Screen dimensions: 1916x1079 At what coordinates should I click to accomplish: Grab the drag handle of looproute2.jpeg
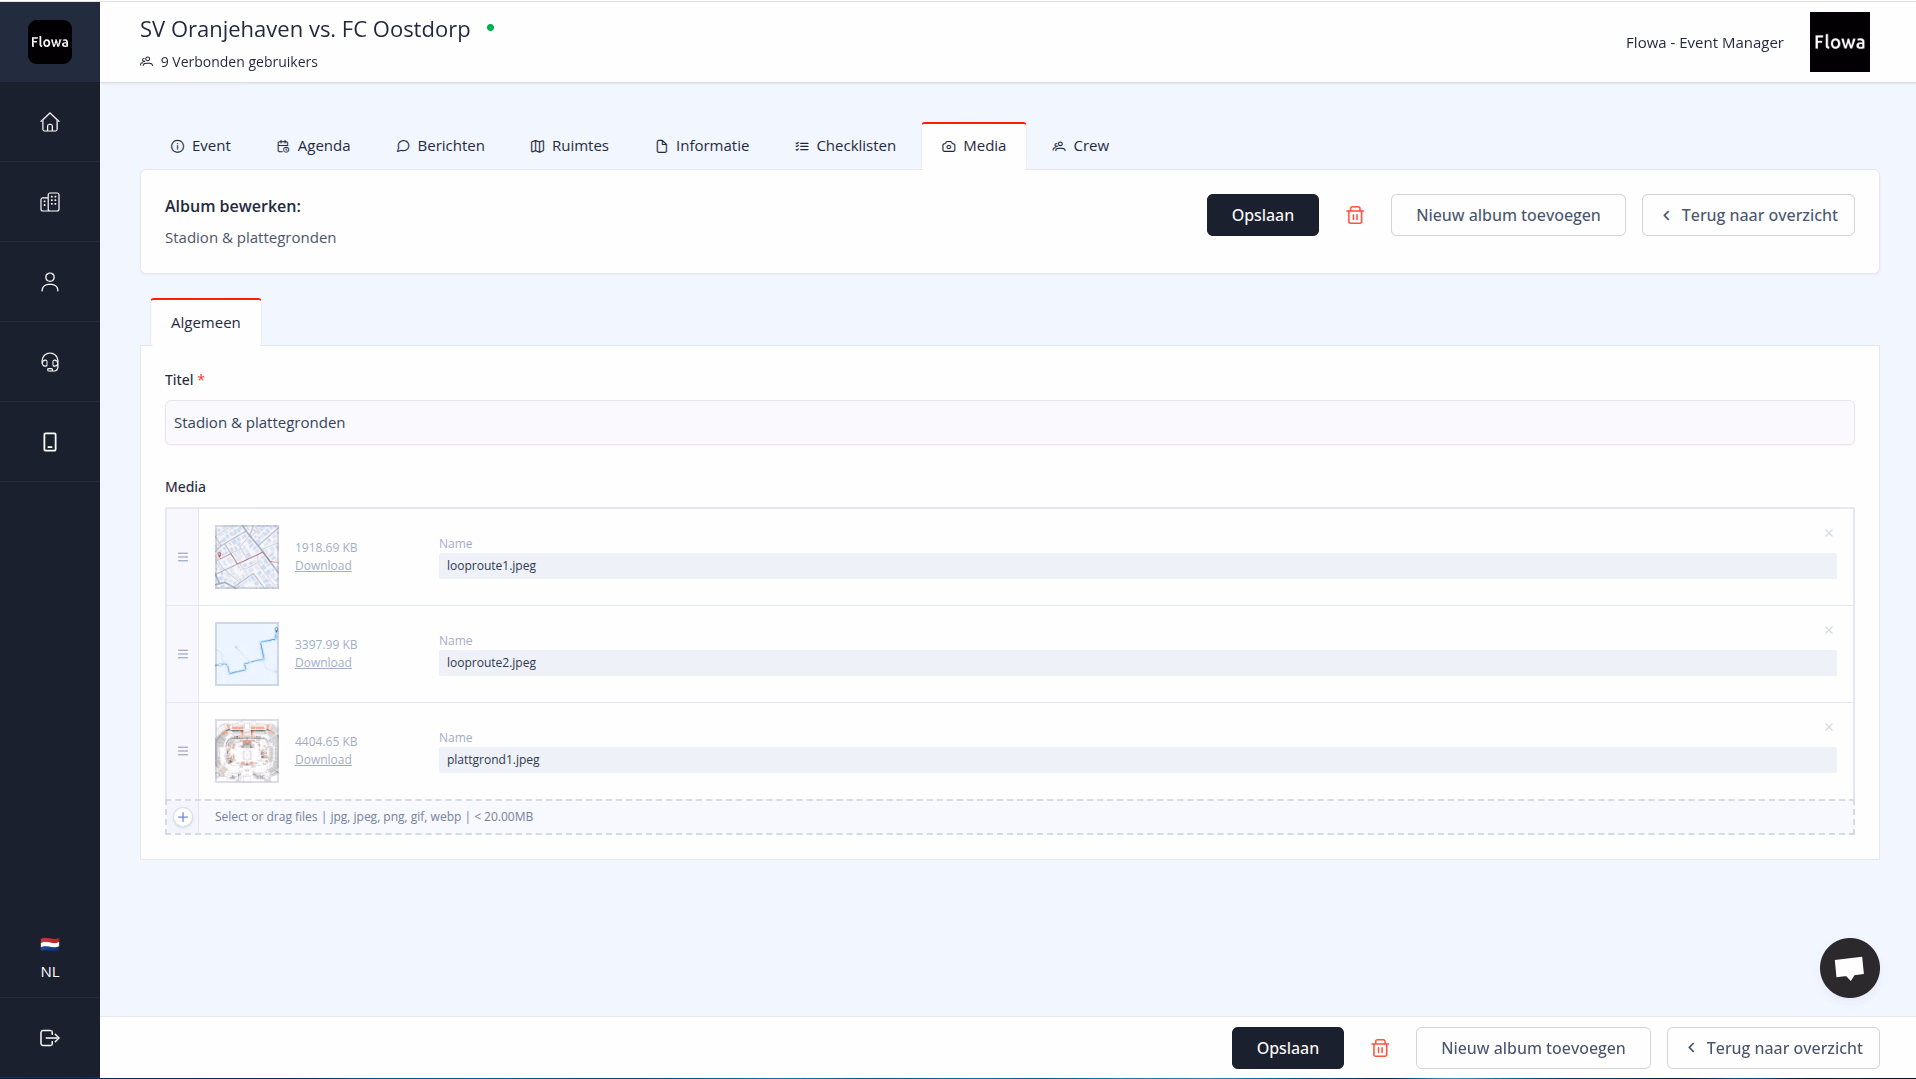coord(183,654)
